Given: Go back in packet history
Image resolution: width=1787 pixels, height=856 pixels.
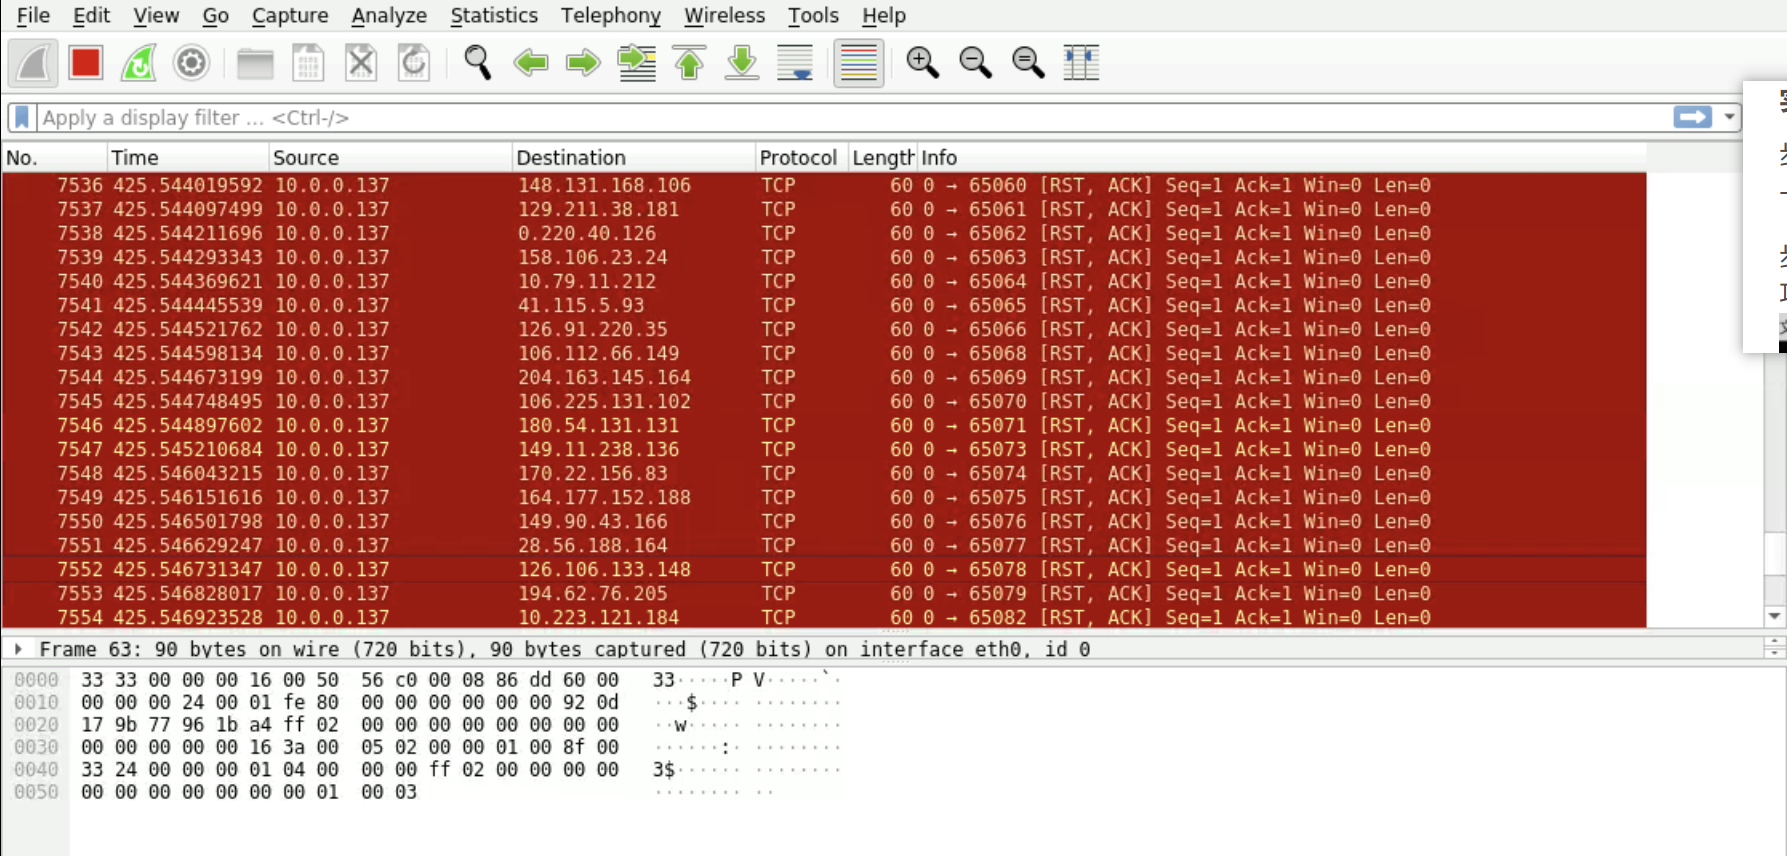Looking at the screenshot, I should tap(531, 63).
